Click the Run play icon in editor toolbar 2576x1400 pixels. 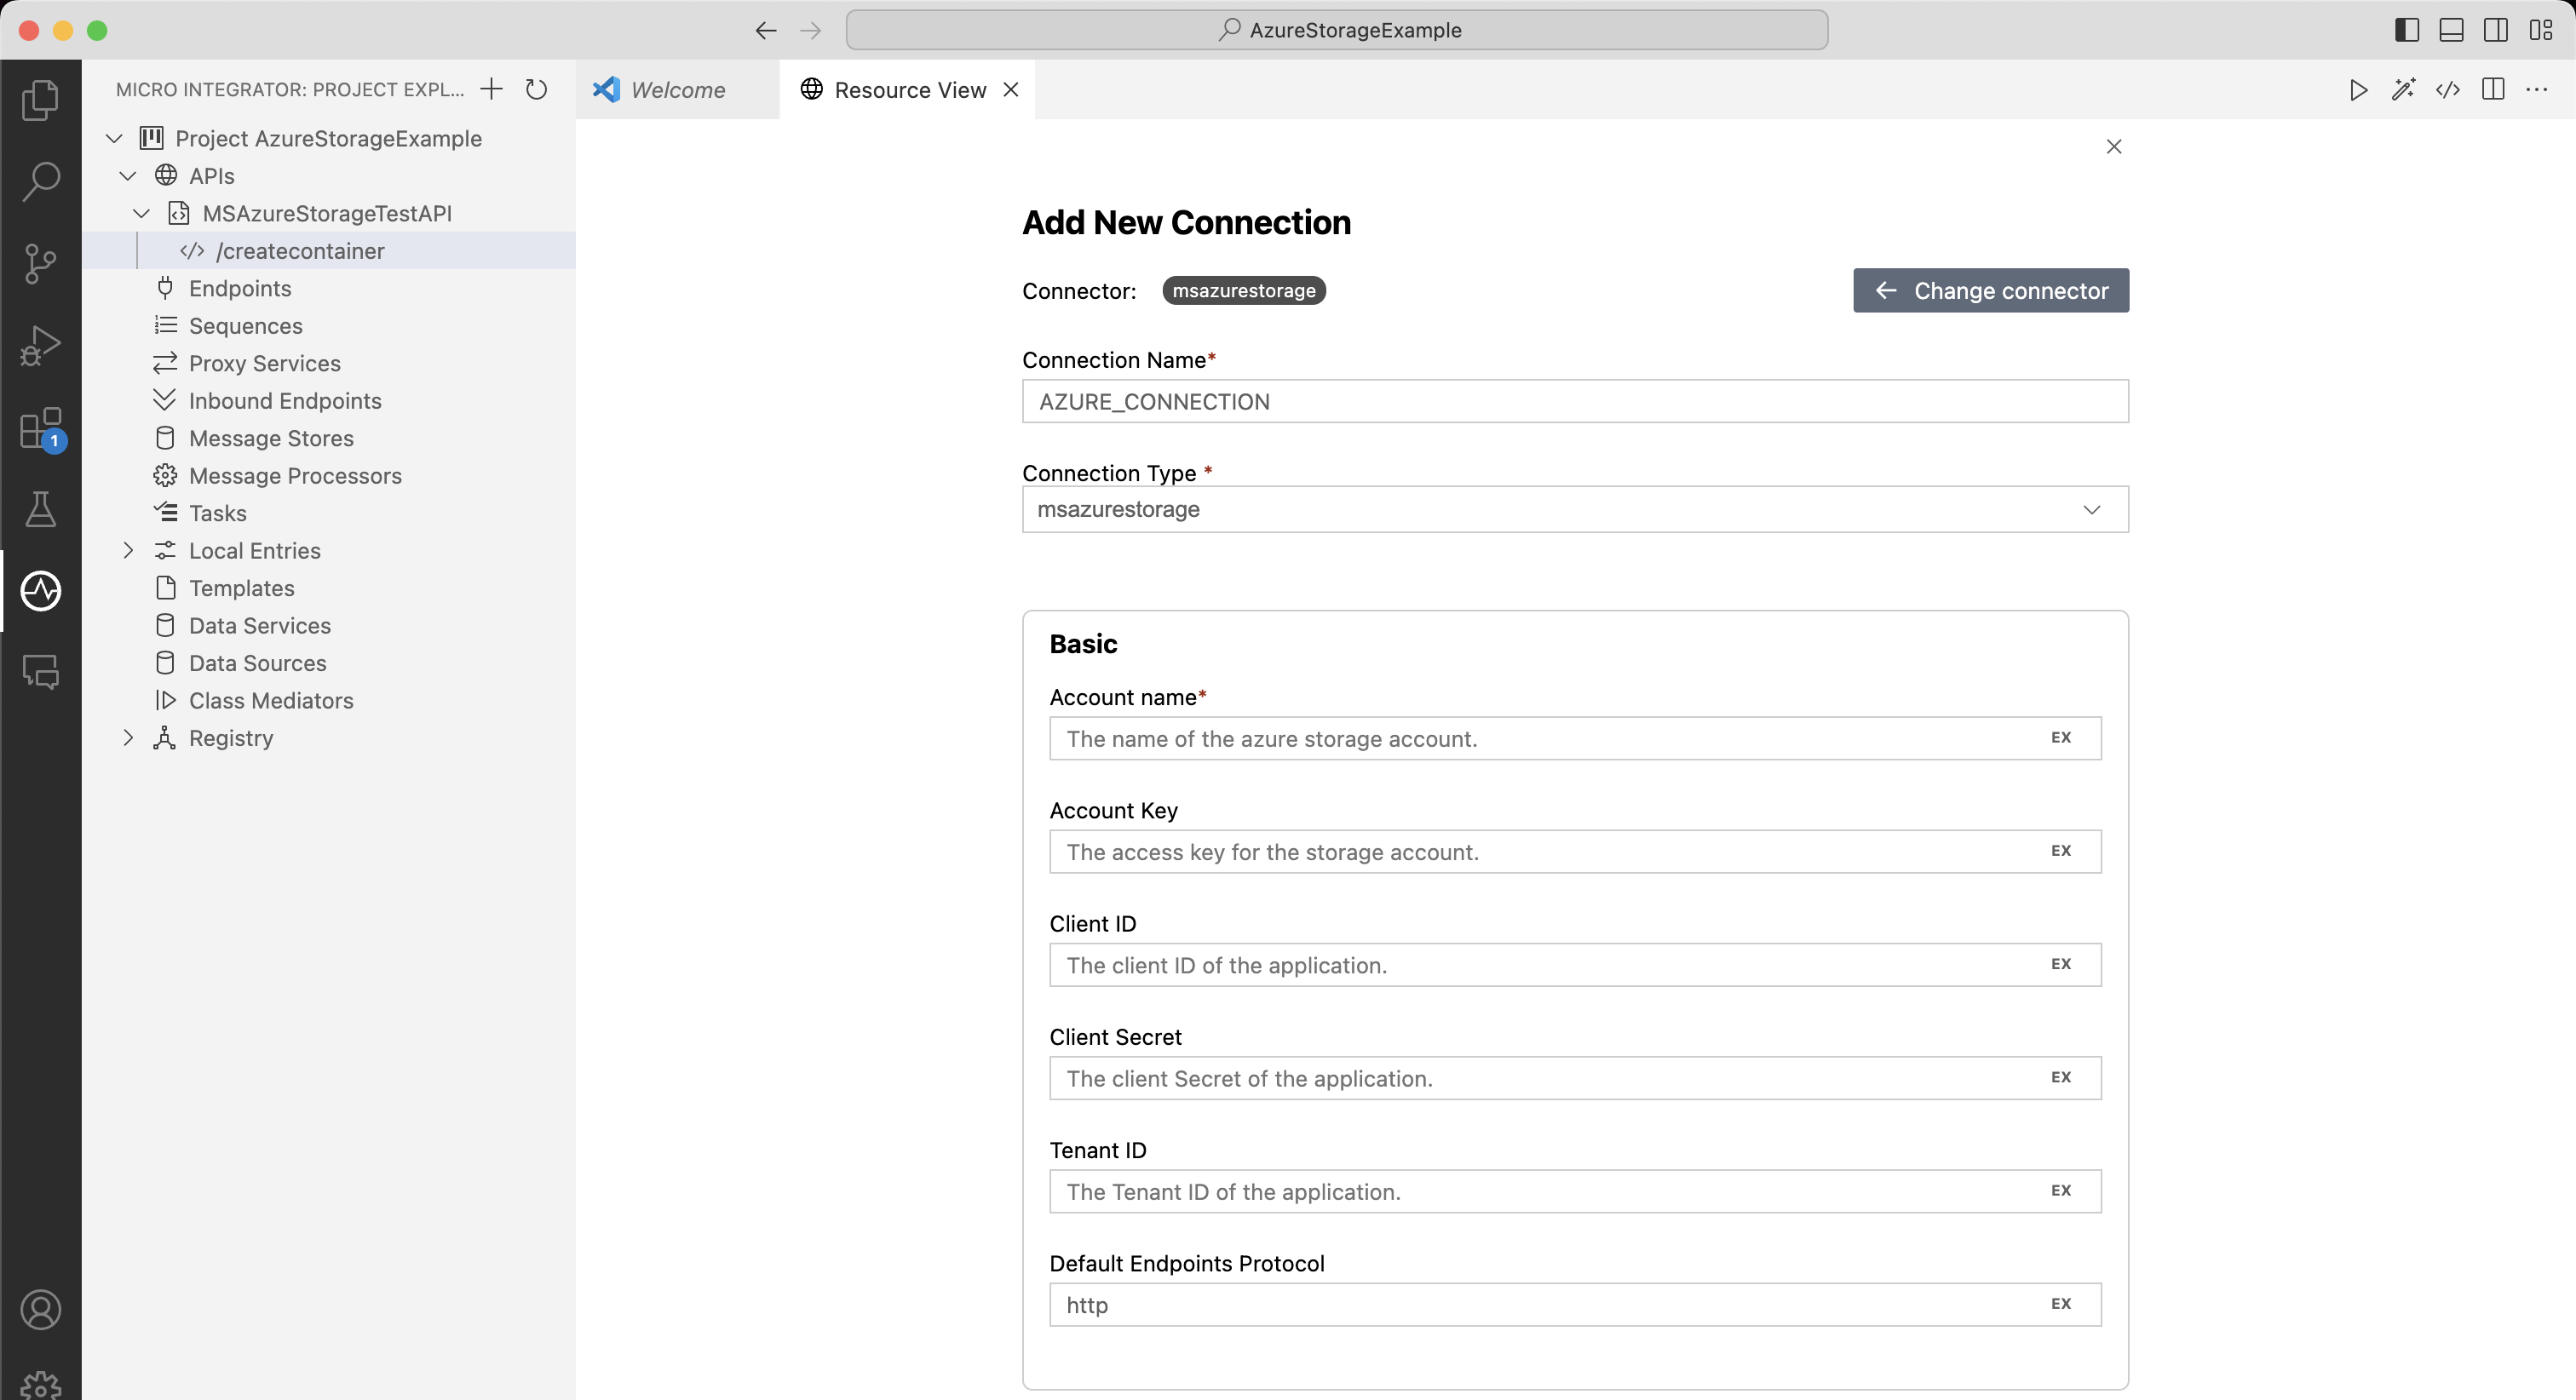tap(2358, 90)
